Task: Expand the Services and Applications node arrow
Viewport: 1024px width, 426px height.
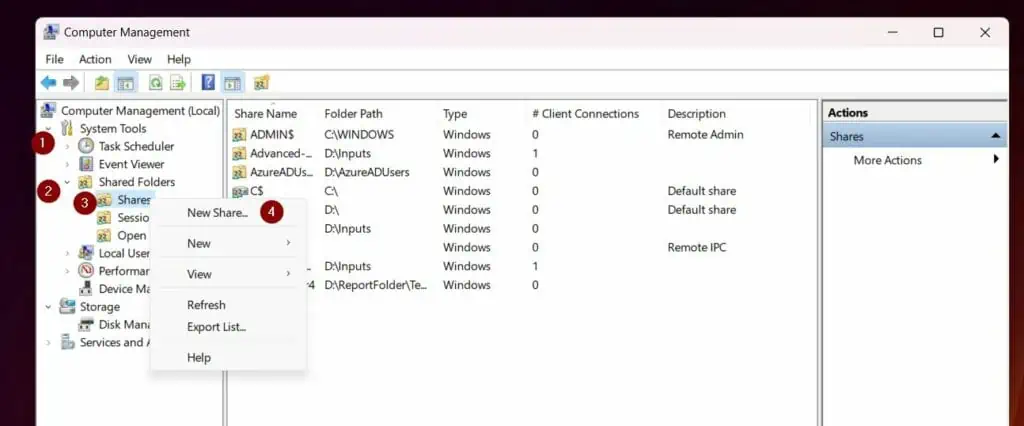Action: click(48, 342)
